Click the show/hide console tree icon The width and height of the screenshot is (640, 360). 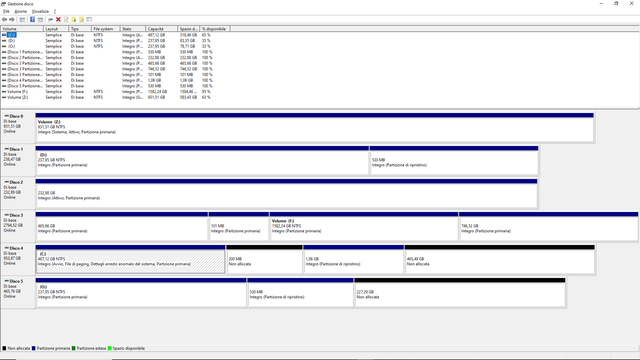pos(22,19)
